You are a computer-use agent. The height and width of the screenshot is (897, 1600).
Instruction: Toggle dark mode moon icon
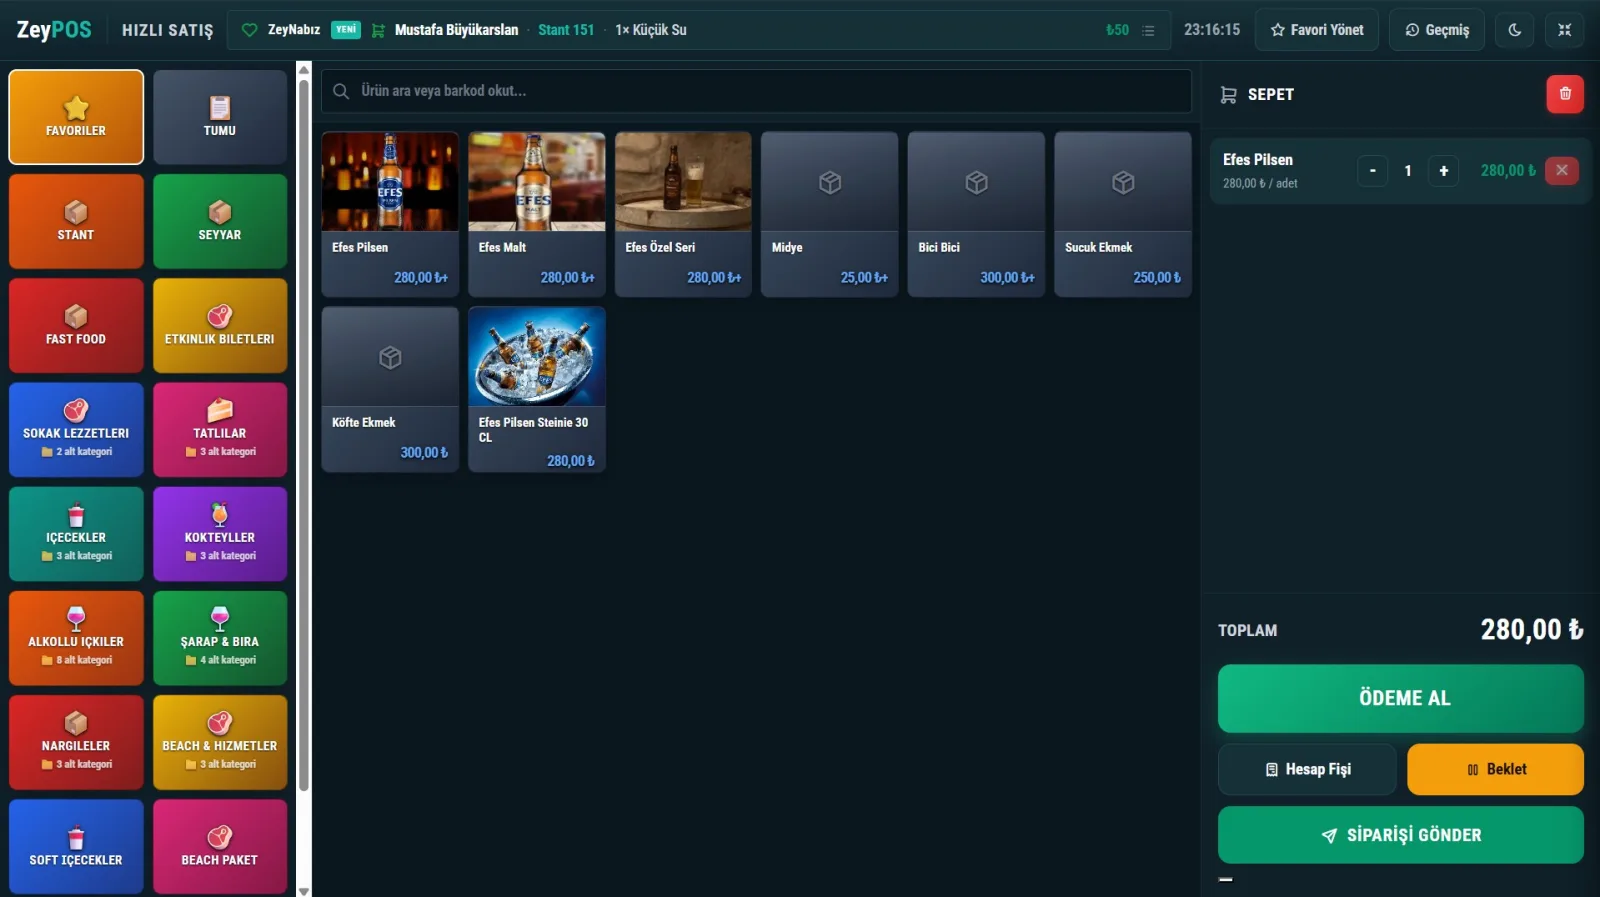(1515, 30)
